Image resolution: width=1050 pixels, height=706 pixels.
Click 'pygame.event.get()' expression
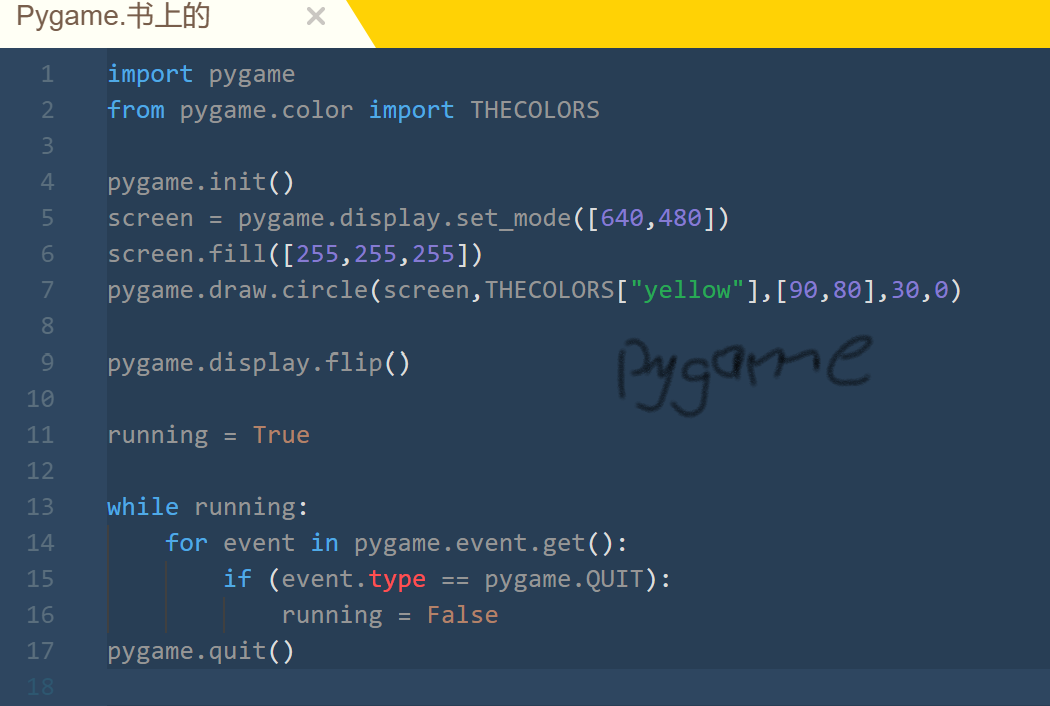[483, 543]
